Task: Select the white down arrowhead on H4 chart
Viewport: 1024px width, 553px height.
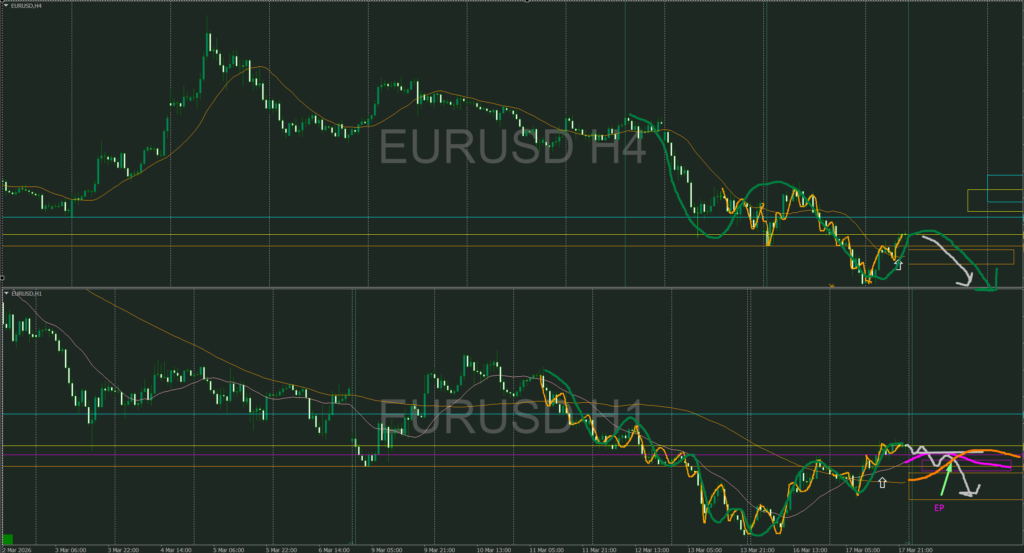Action: click(x=965, y=281)
